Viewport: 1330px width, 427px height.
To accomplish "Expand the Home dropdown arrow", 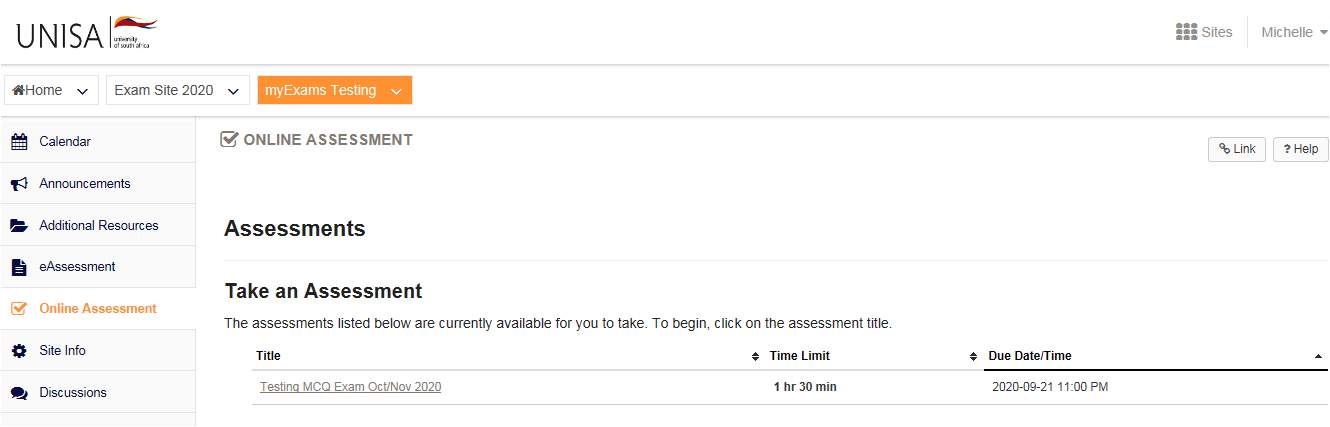I will point(82,91).
